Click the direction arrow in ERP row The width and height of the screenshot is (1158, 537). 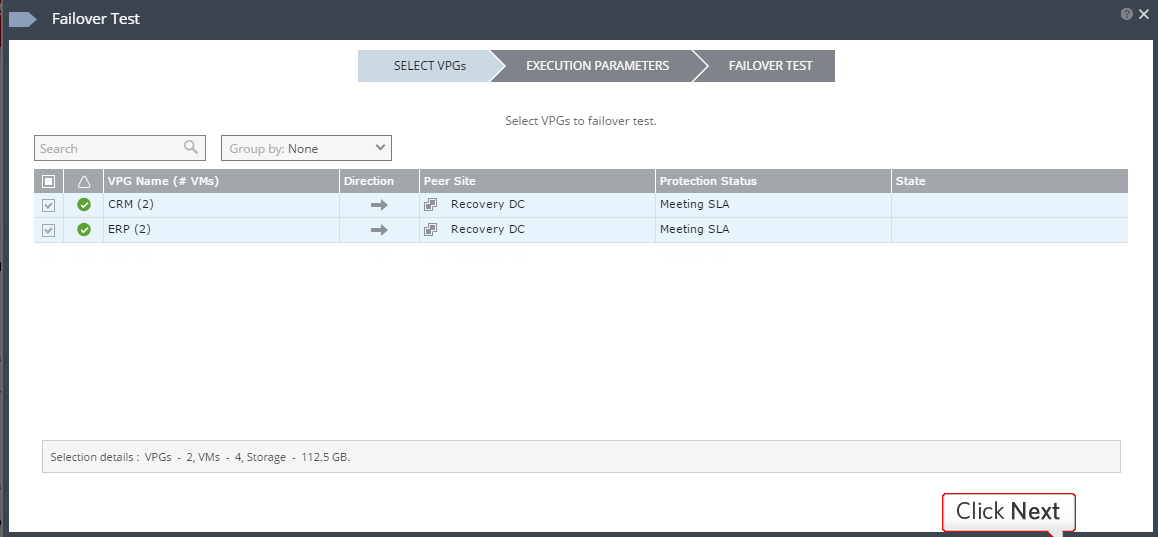[379, 230]
